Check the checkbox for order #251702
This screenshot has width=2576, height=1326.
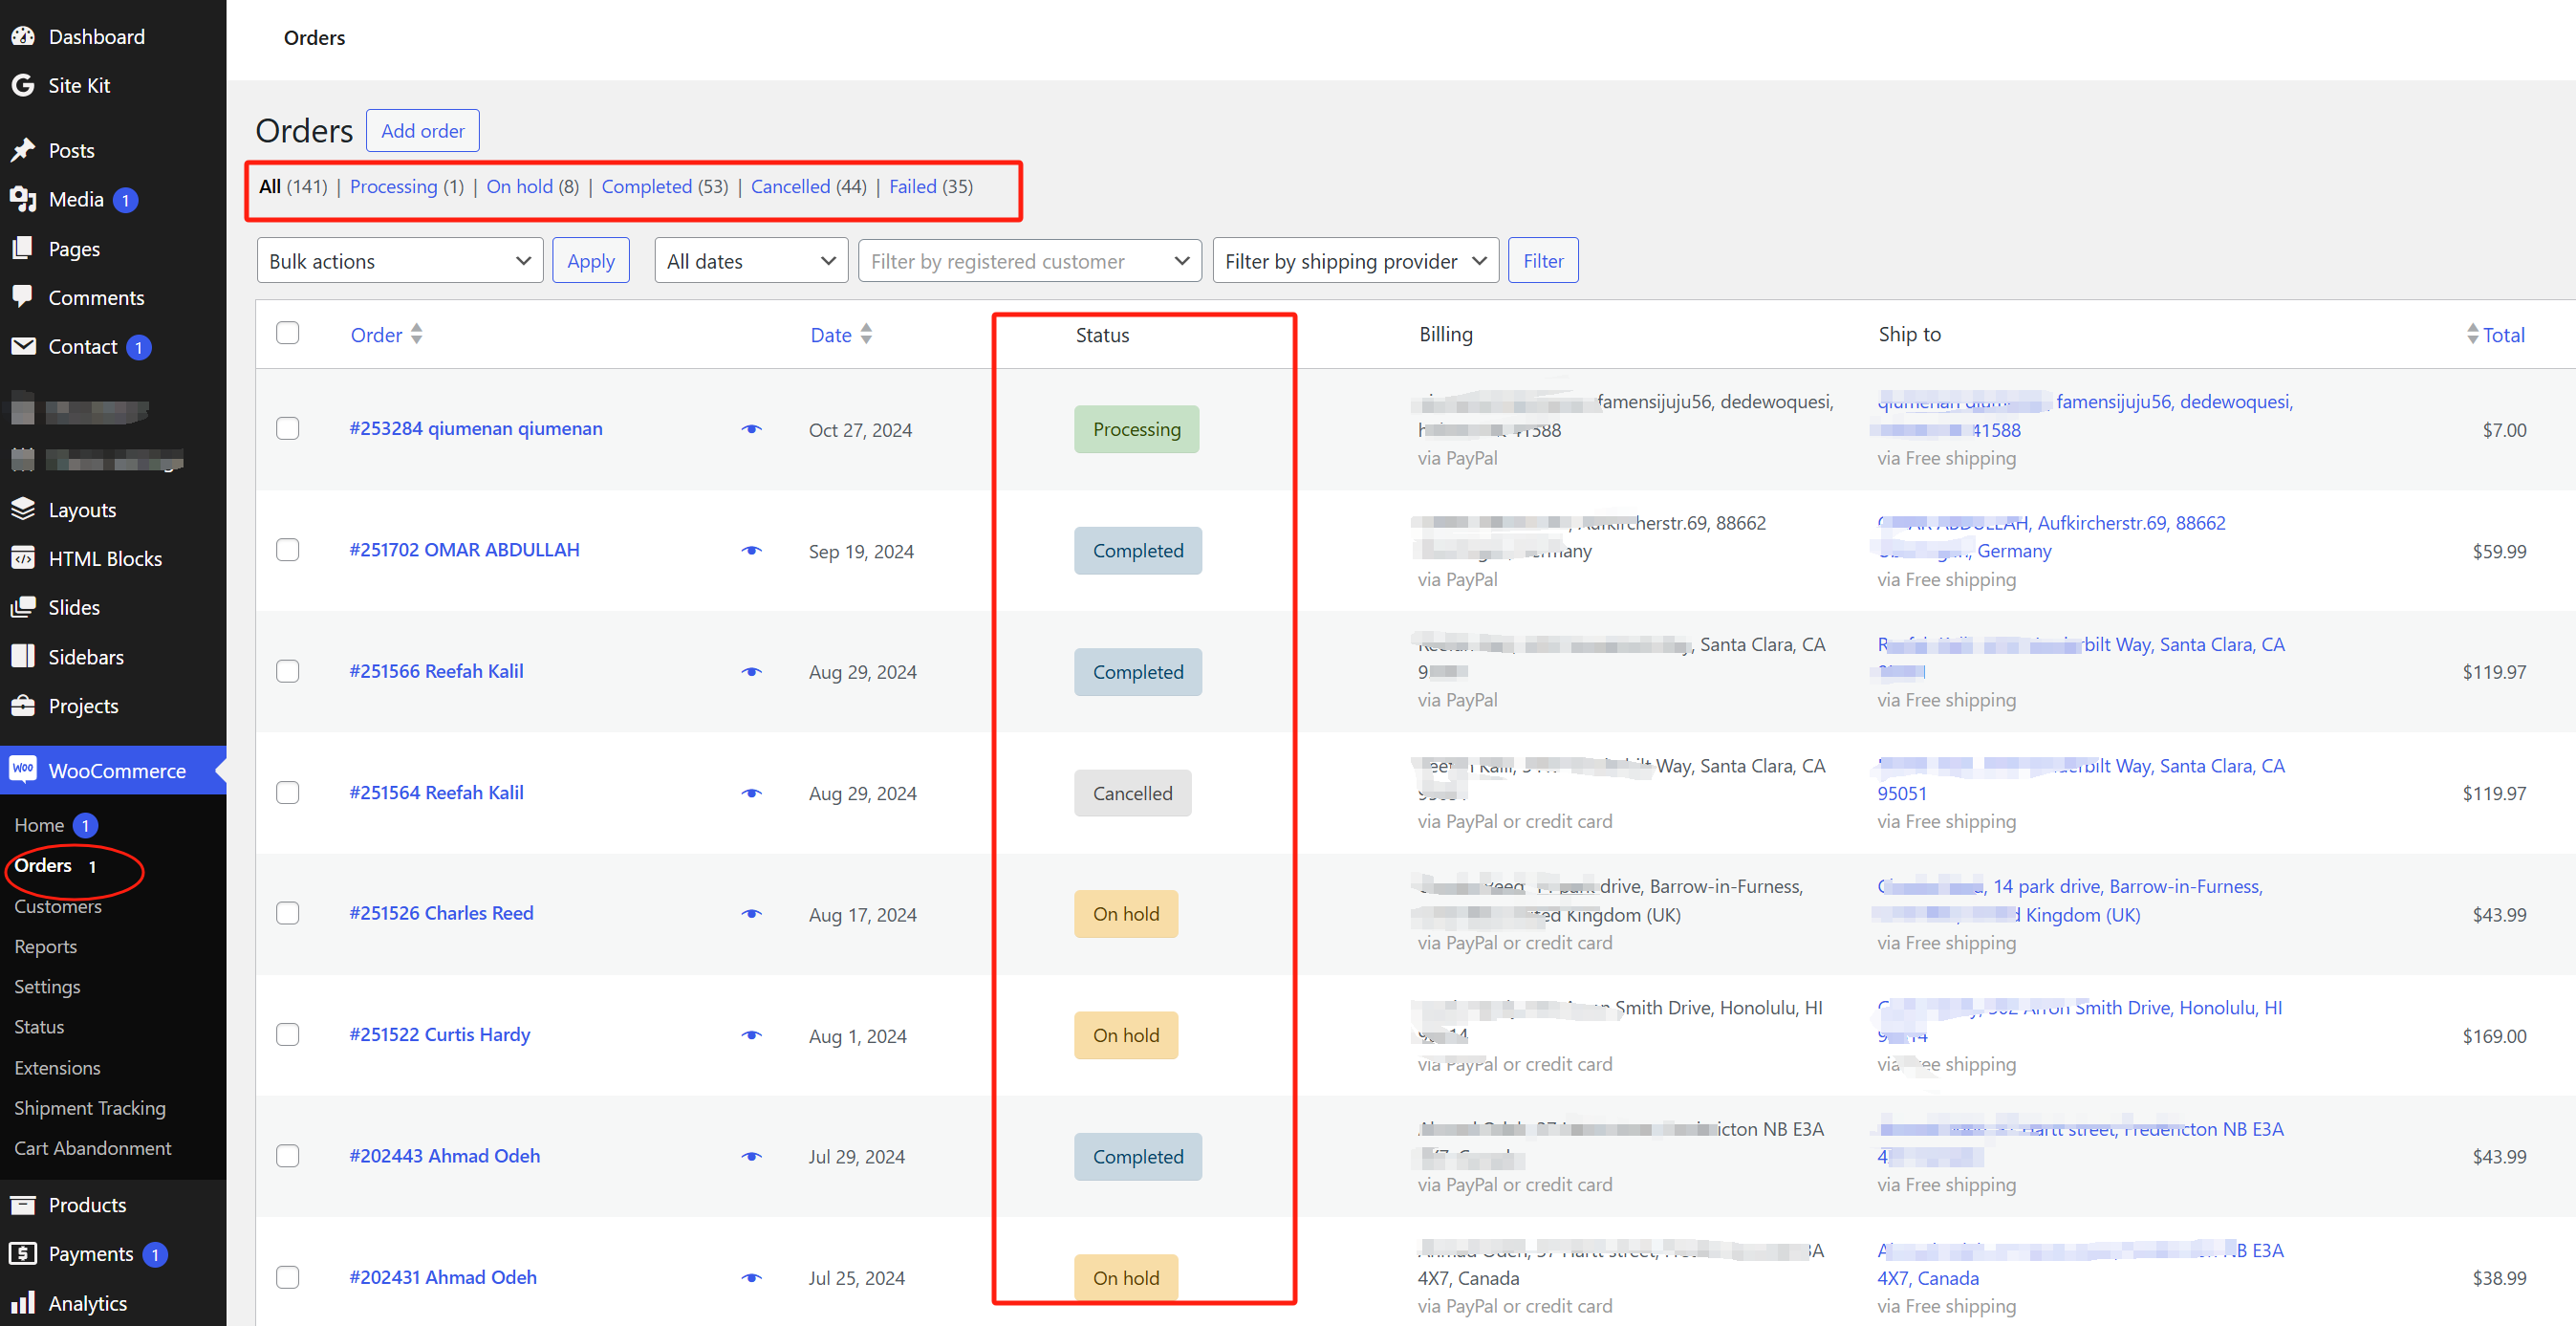[x=287, y=550]
